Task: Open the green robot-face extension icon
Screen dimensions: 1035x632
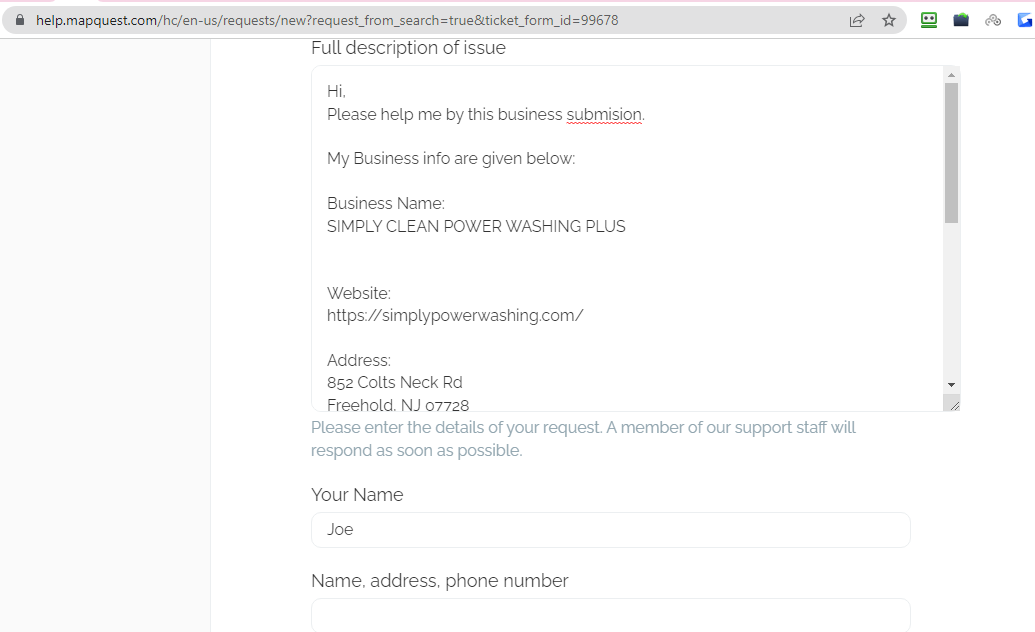Action: [x=929, y=20]
